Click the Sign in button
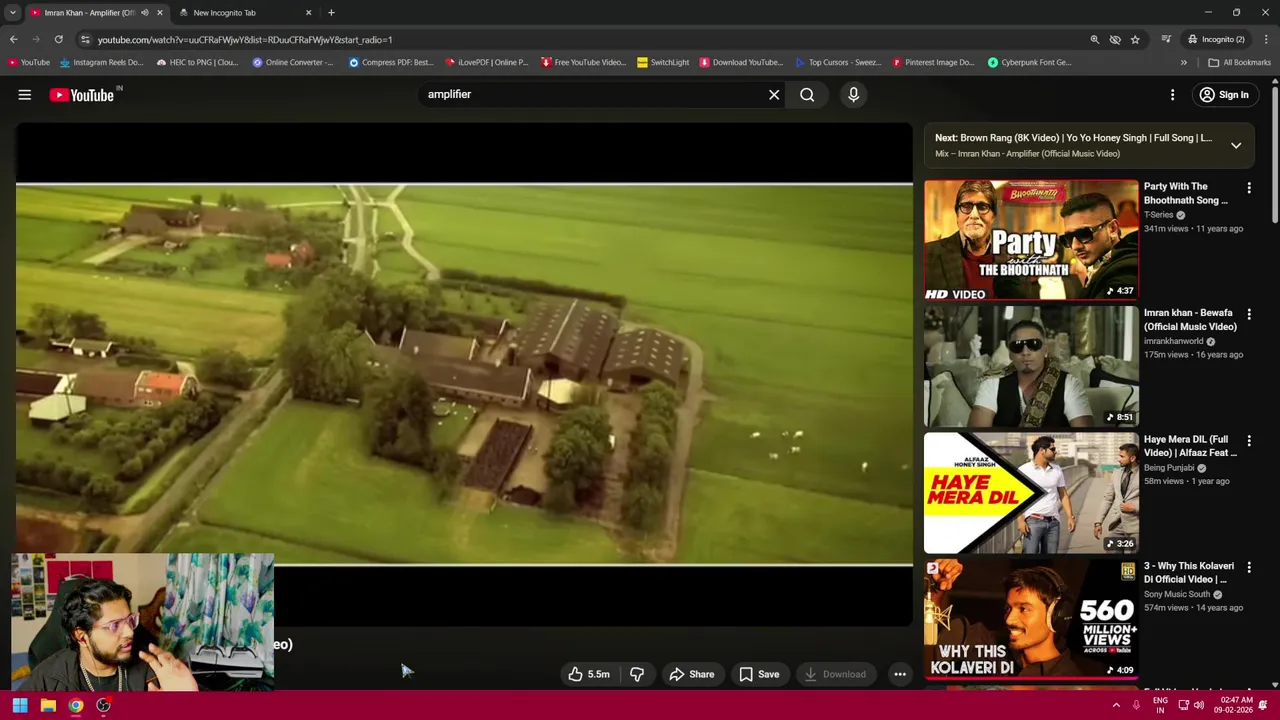1280x720 pixels. pos(1224,95)
